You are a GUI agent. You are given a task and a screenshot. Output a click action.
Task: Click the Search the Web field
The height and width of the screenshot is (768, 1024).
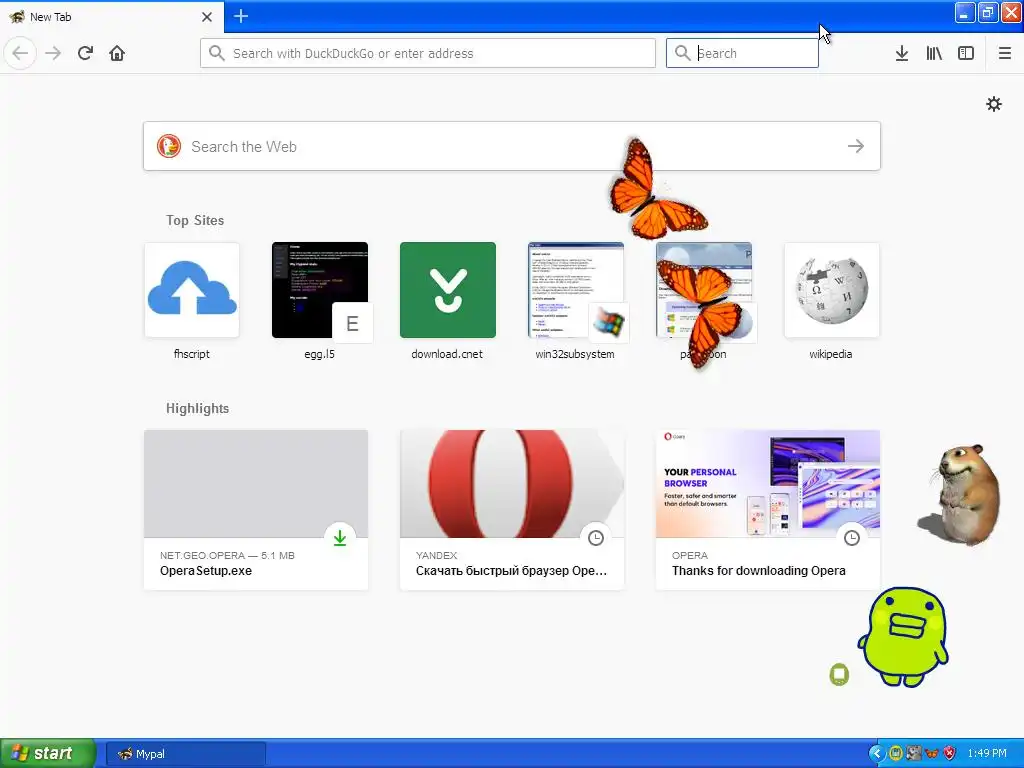(x=512, y=146)
